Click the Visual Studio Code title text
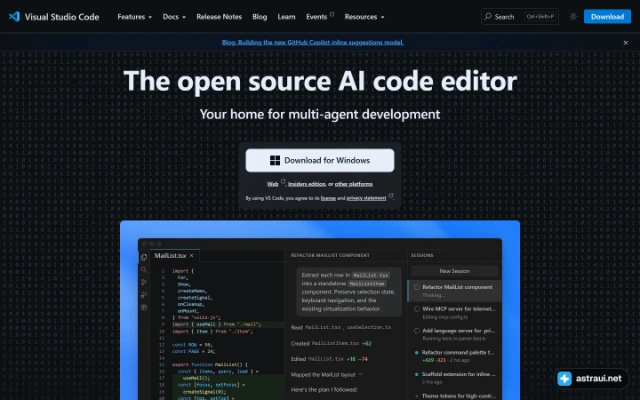The image size is (640, 400). click(62, 17)
